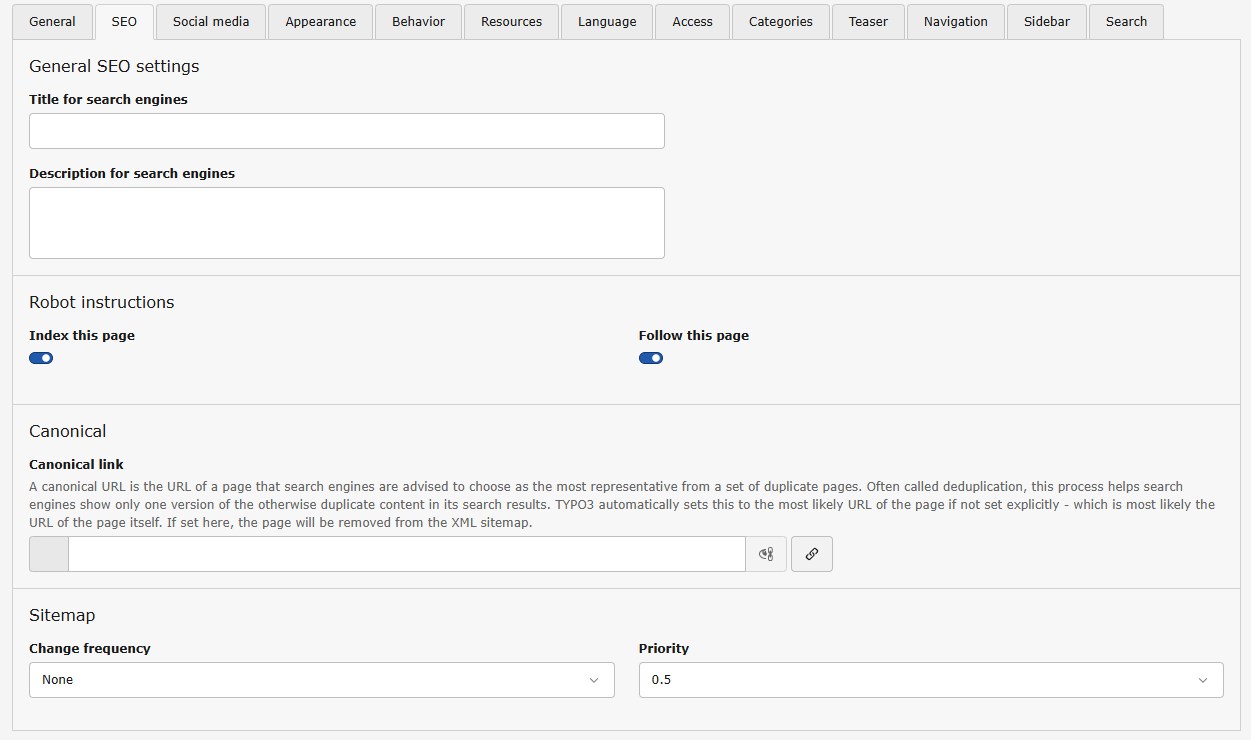Switch to the Language tab

click(x=607, y=22)
